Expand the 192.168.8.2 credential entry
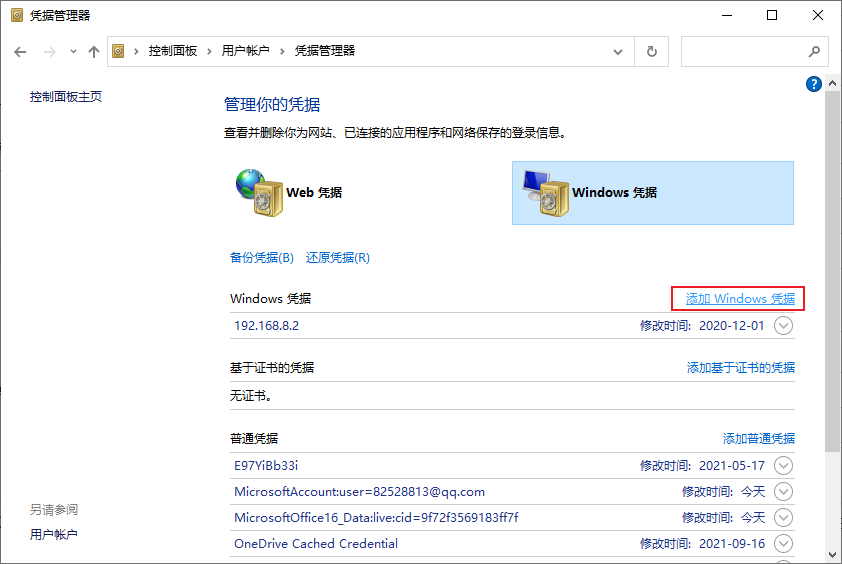This screenshot has width=842, height=564. 783,326
